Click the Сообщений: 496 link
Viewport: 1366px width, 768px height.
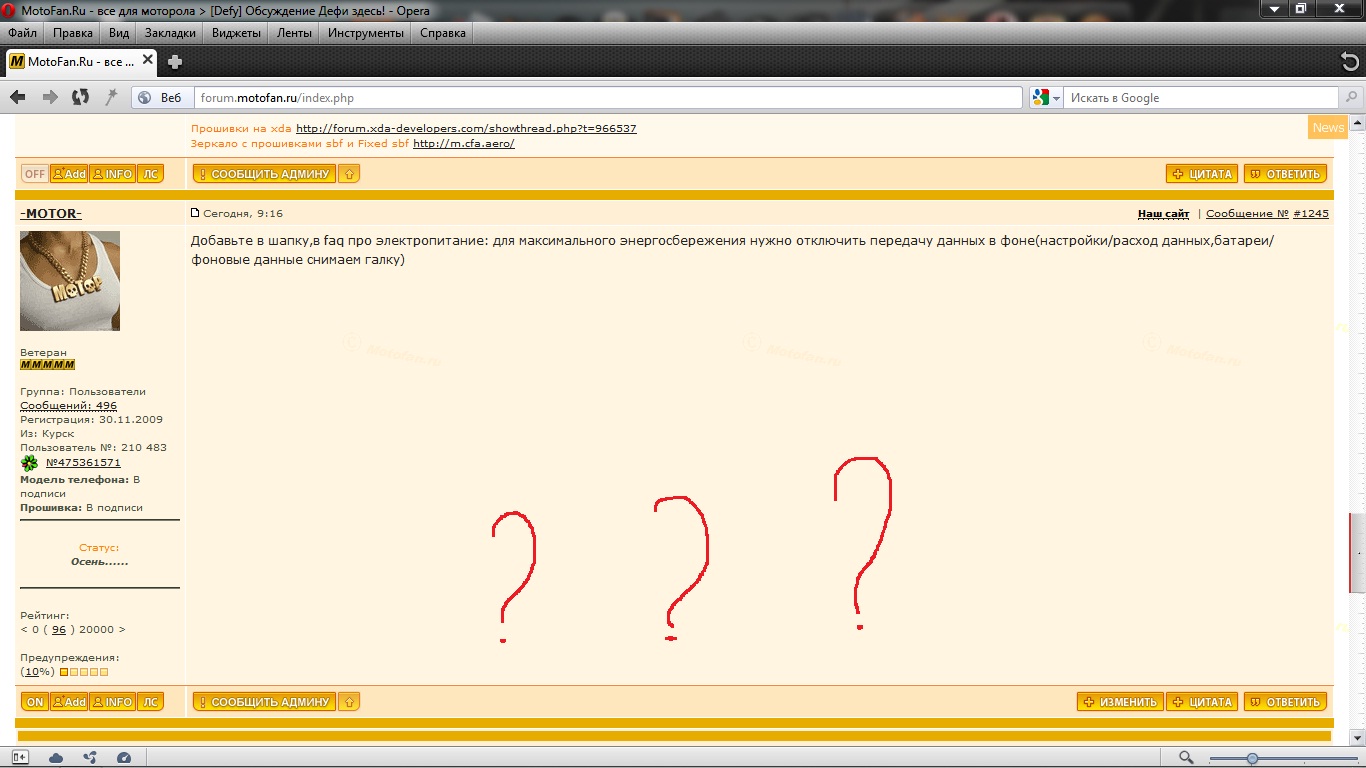coord(68,405)
